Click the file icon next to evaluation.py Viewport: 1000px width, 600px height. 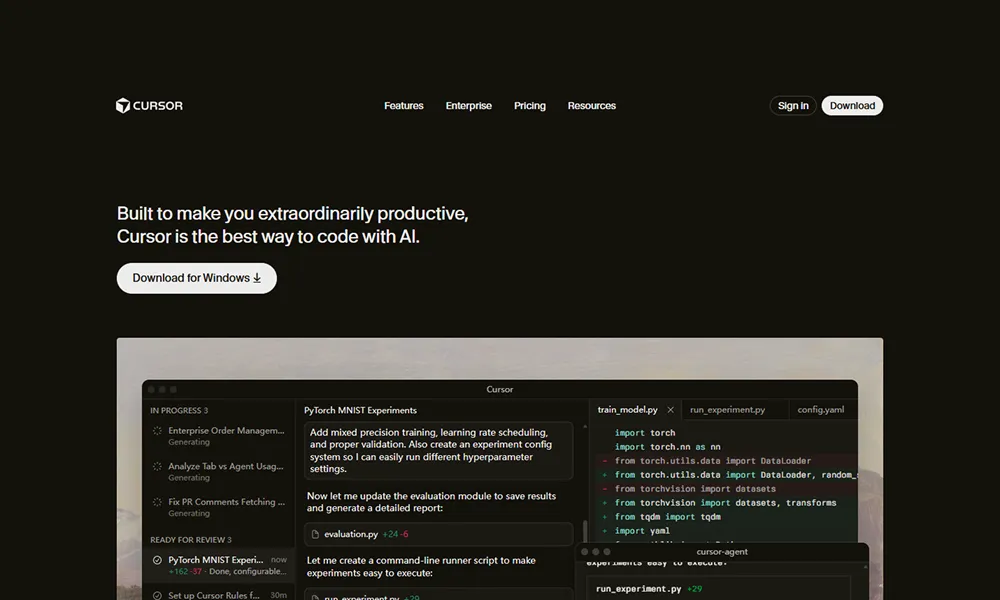click(x=315, y=535)
